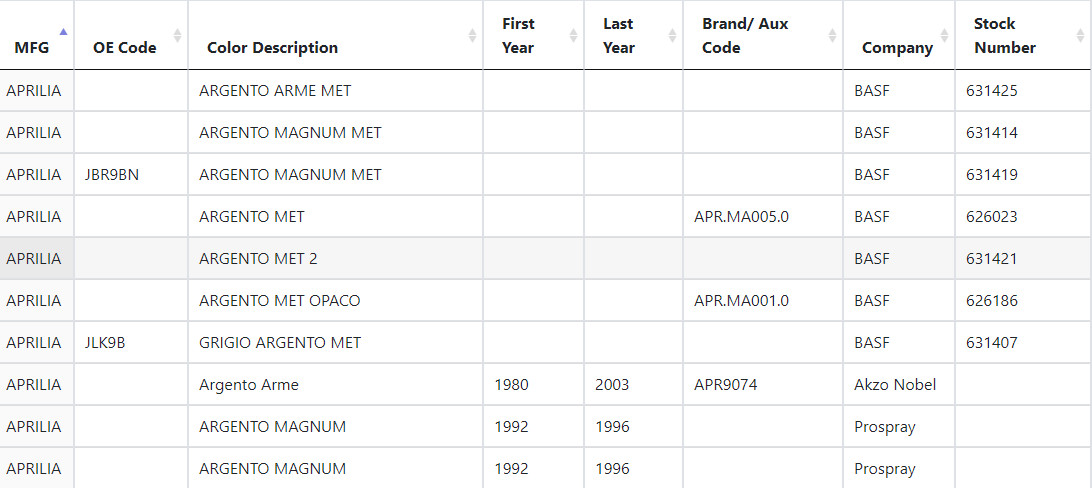Toggle the Color Description sort arrows
Viewport: 1092px width, 488px height.
[472, 36]
